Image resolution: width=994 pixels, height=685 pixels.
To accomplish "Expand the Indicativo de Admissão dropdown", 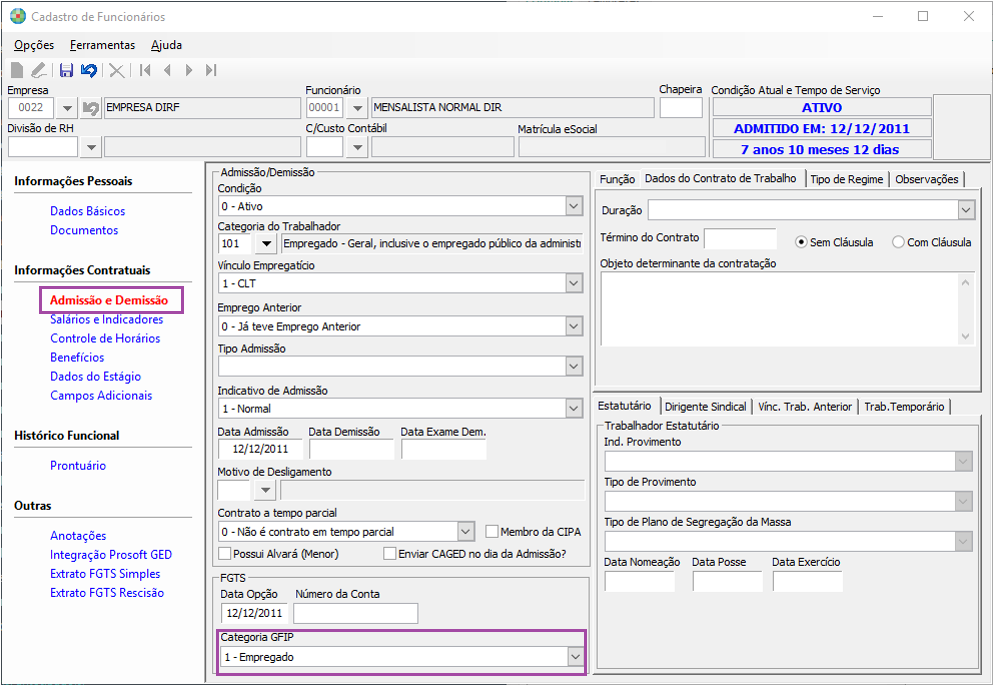I will [x=574, y=409].
